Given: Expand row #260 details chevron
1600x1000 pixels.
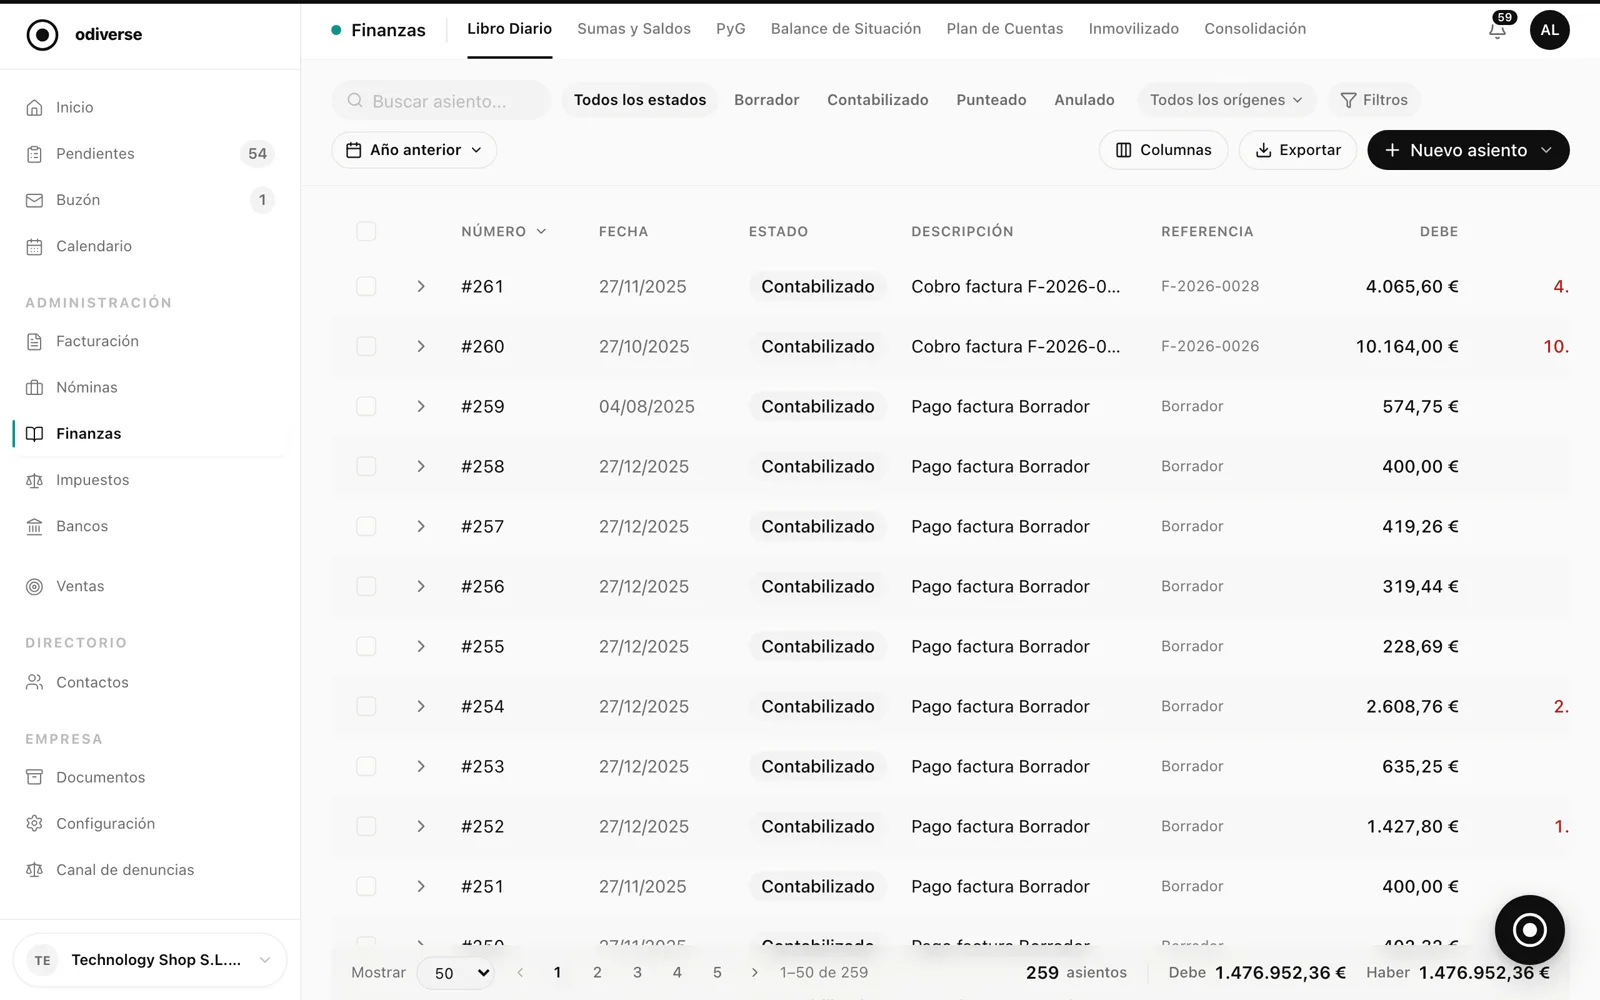Looking at the screenshot, I should 421,346.
